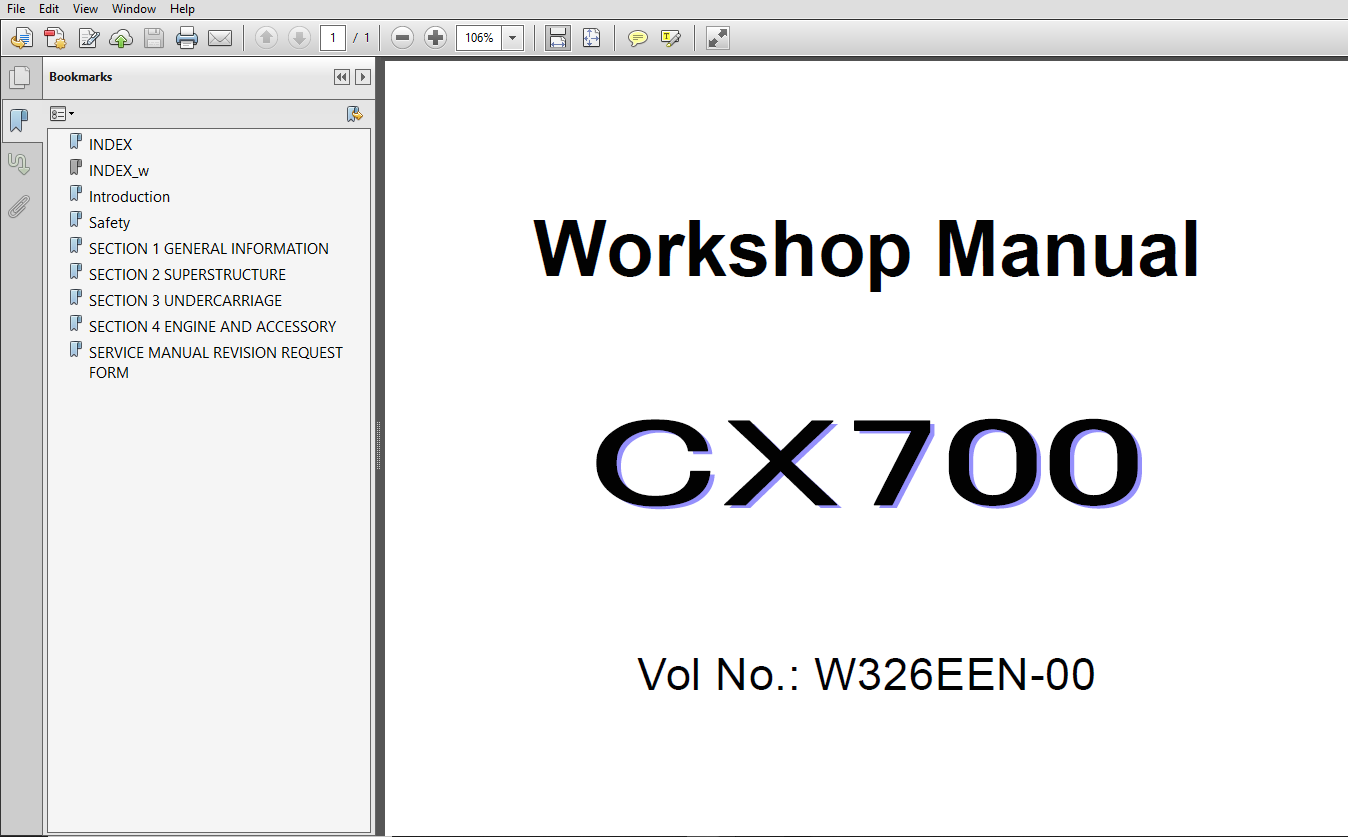Click the Edit/Sign document icon
The width and height of the screenshot is (1348, 837).
(88, 38)
